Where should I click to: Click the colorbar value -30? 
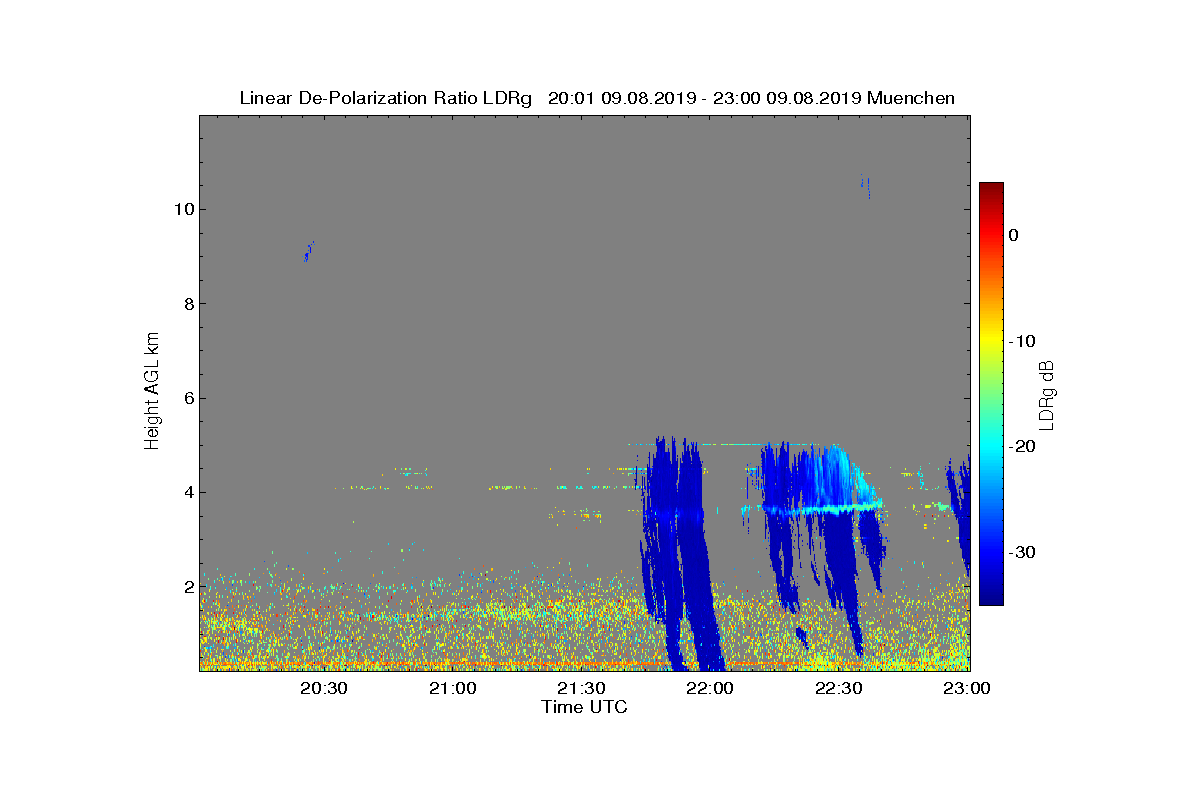(x=1022, y=552)
